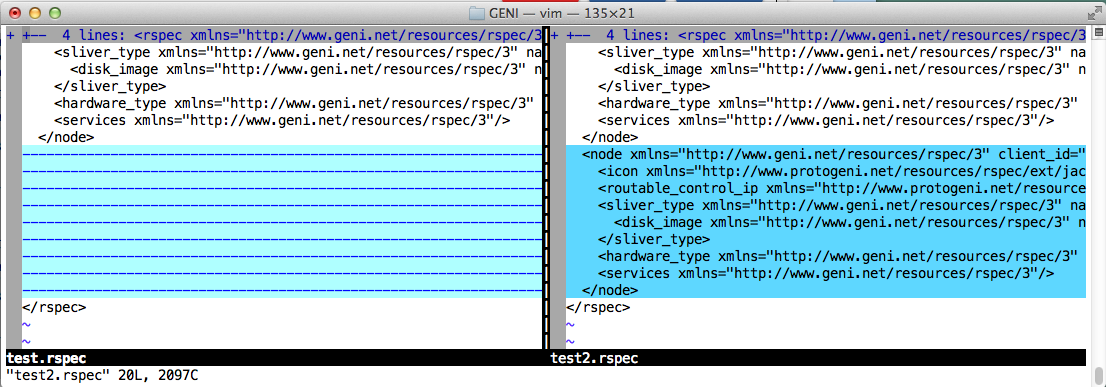The height and width of the screenshot is (387, 1106).
Task: Click the GENI folder icon in title bar
Action: [477, 13]
